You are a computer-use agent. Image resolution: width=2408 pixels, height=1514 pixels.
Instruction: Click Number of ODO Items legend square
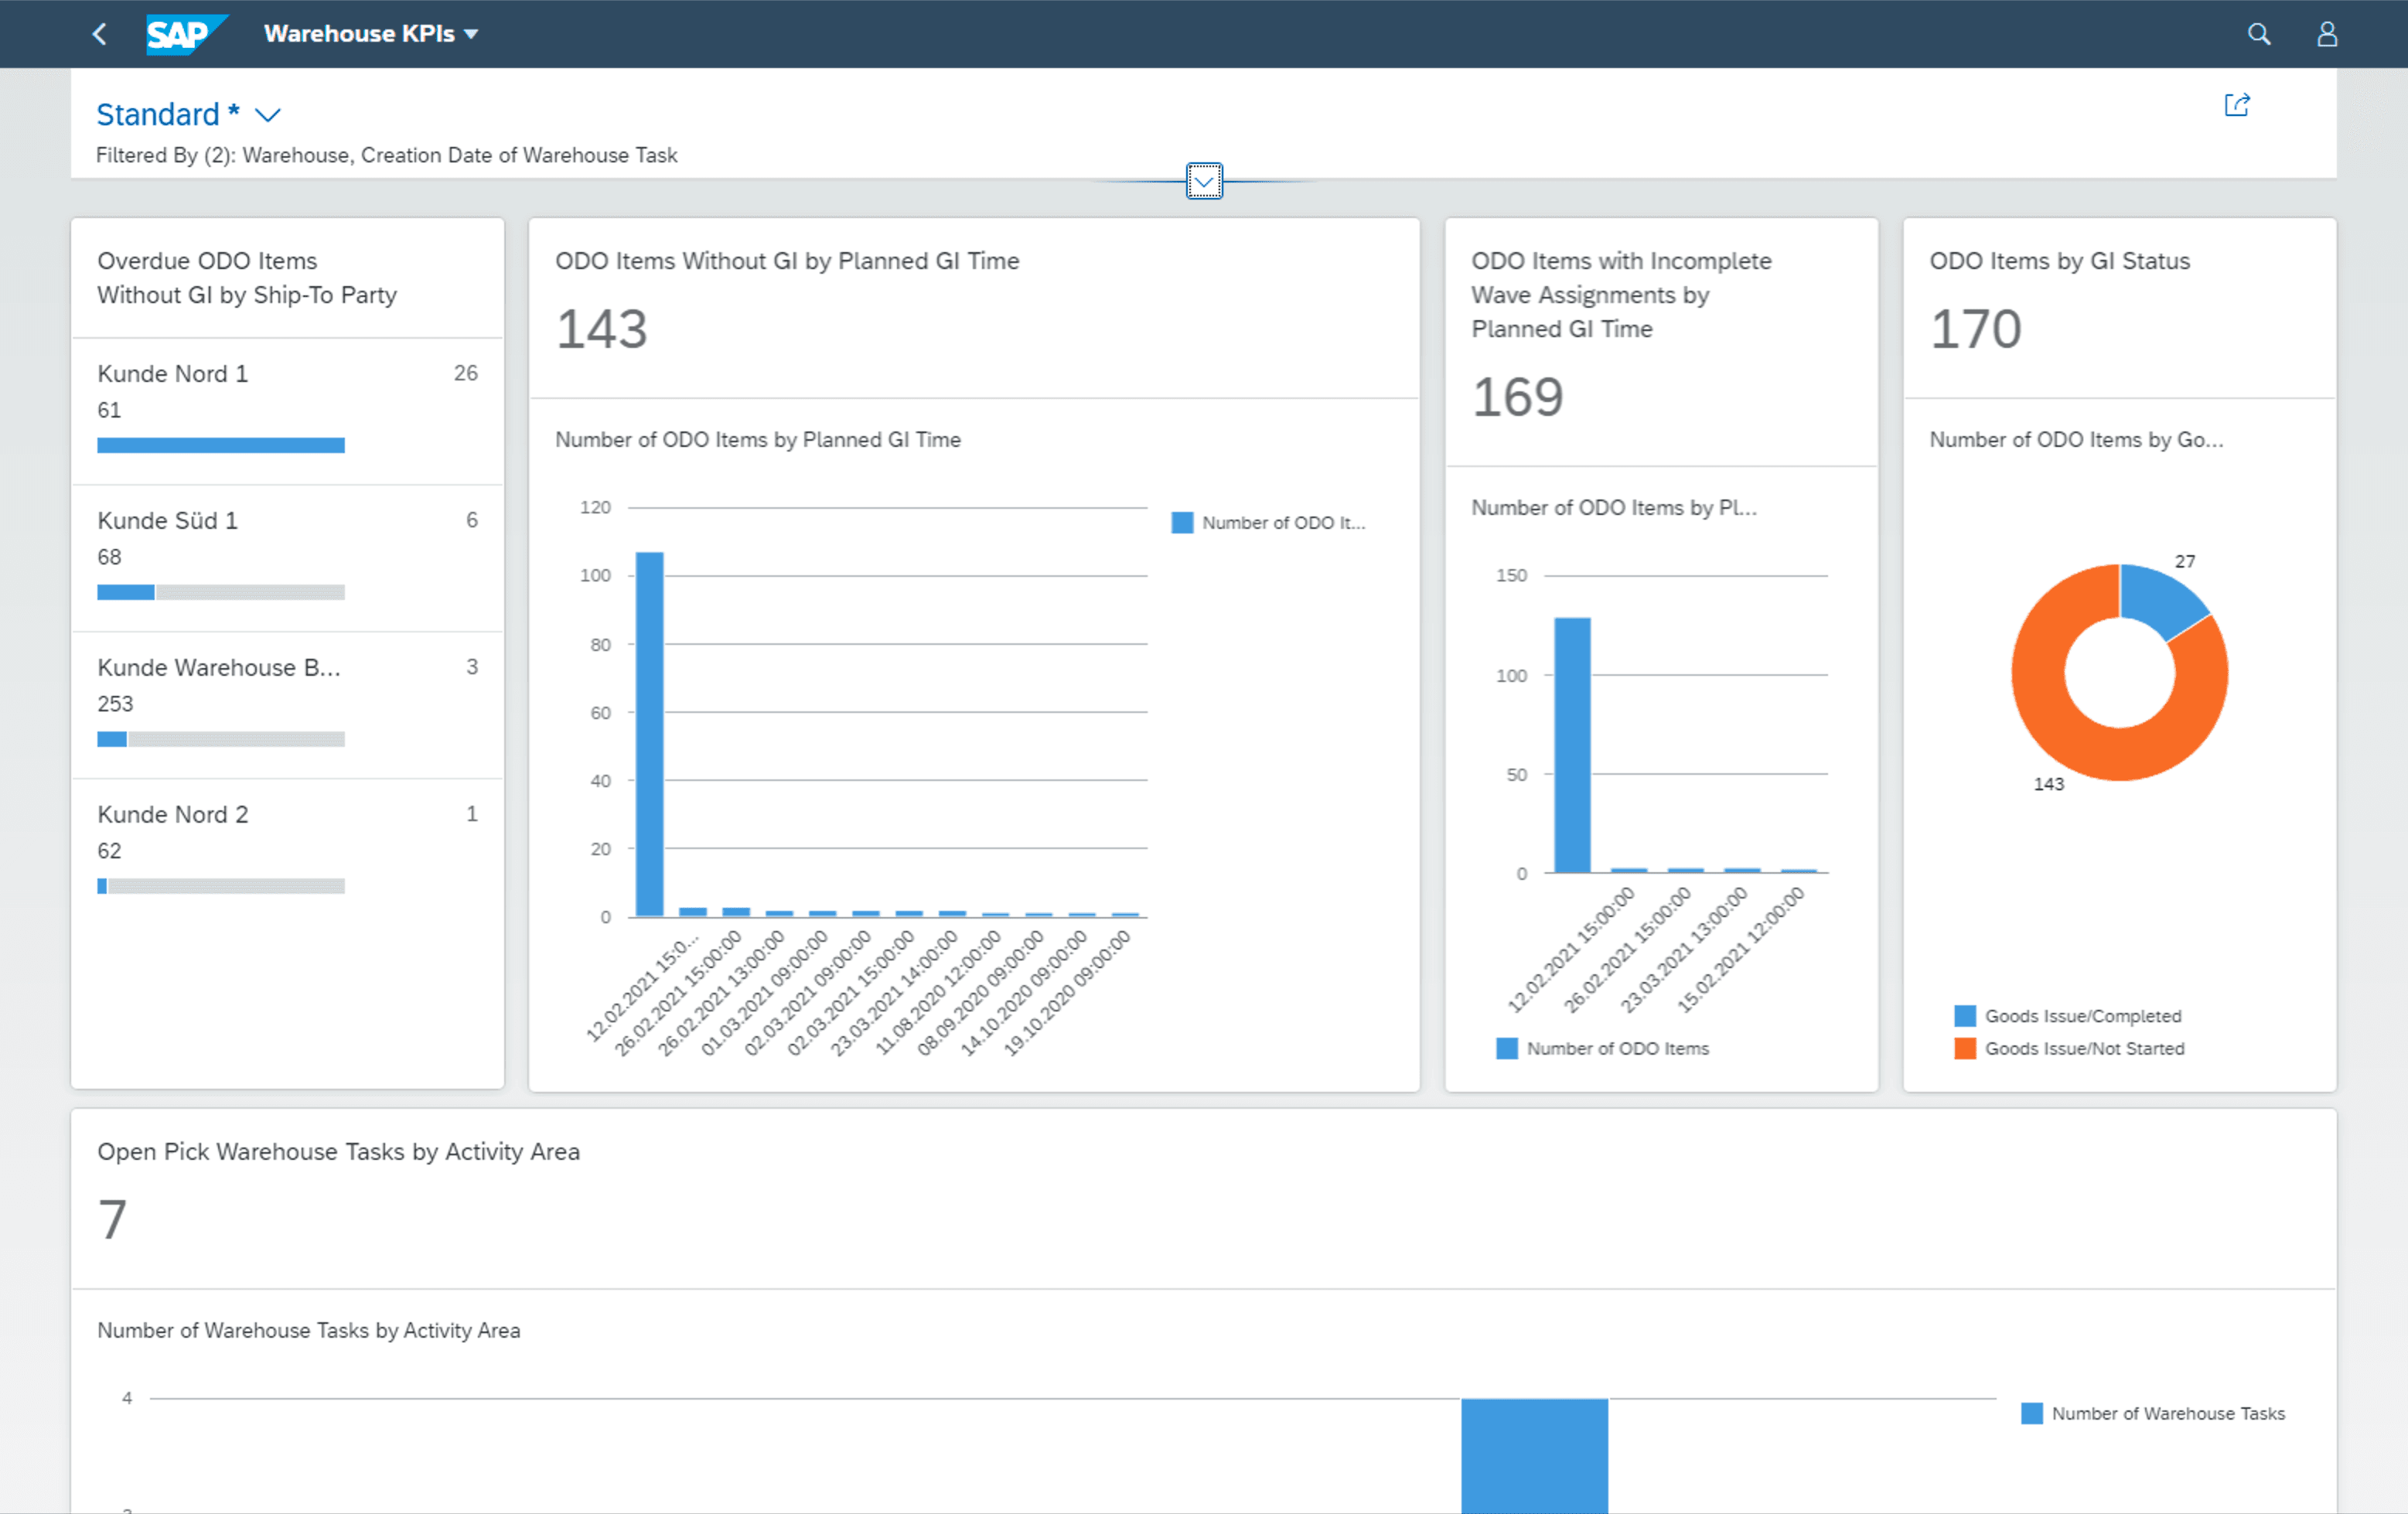pyautogui.click(x=1506, y=1048)
